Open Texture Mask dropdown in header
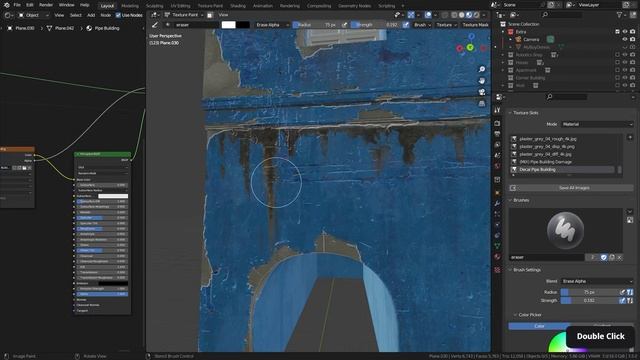The height and width of the screenshot is (360, 640). click(475, 25)
